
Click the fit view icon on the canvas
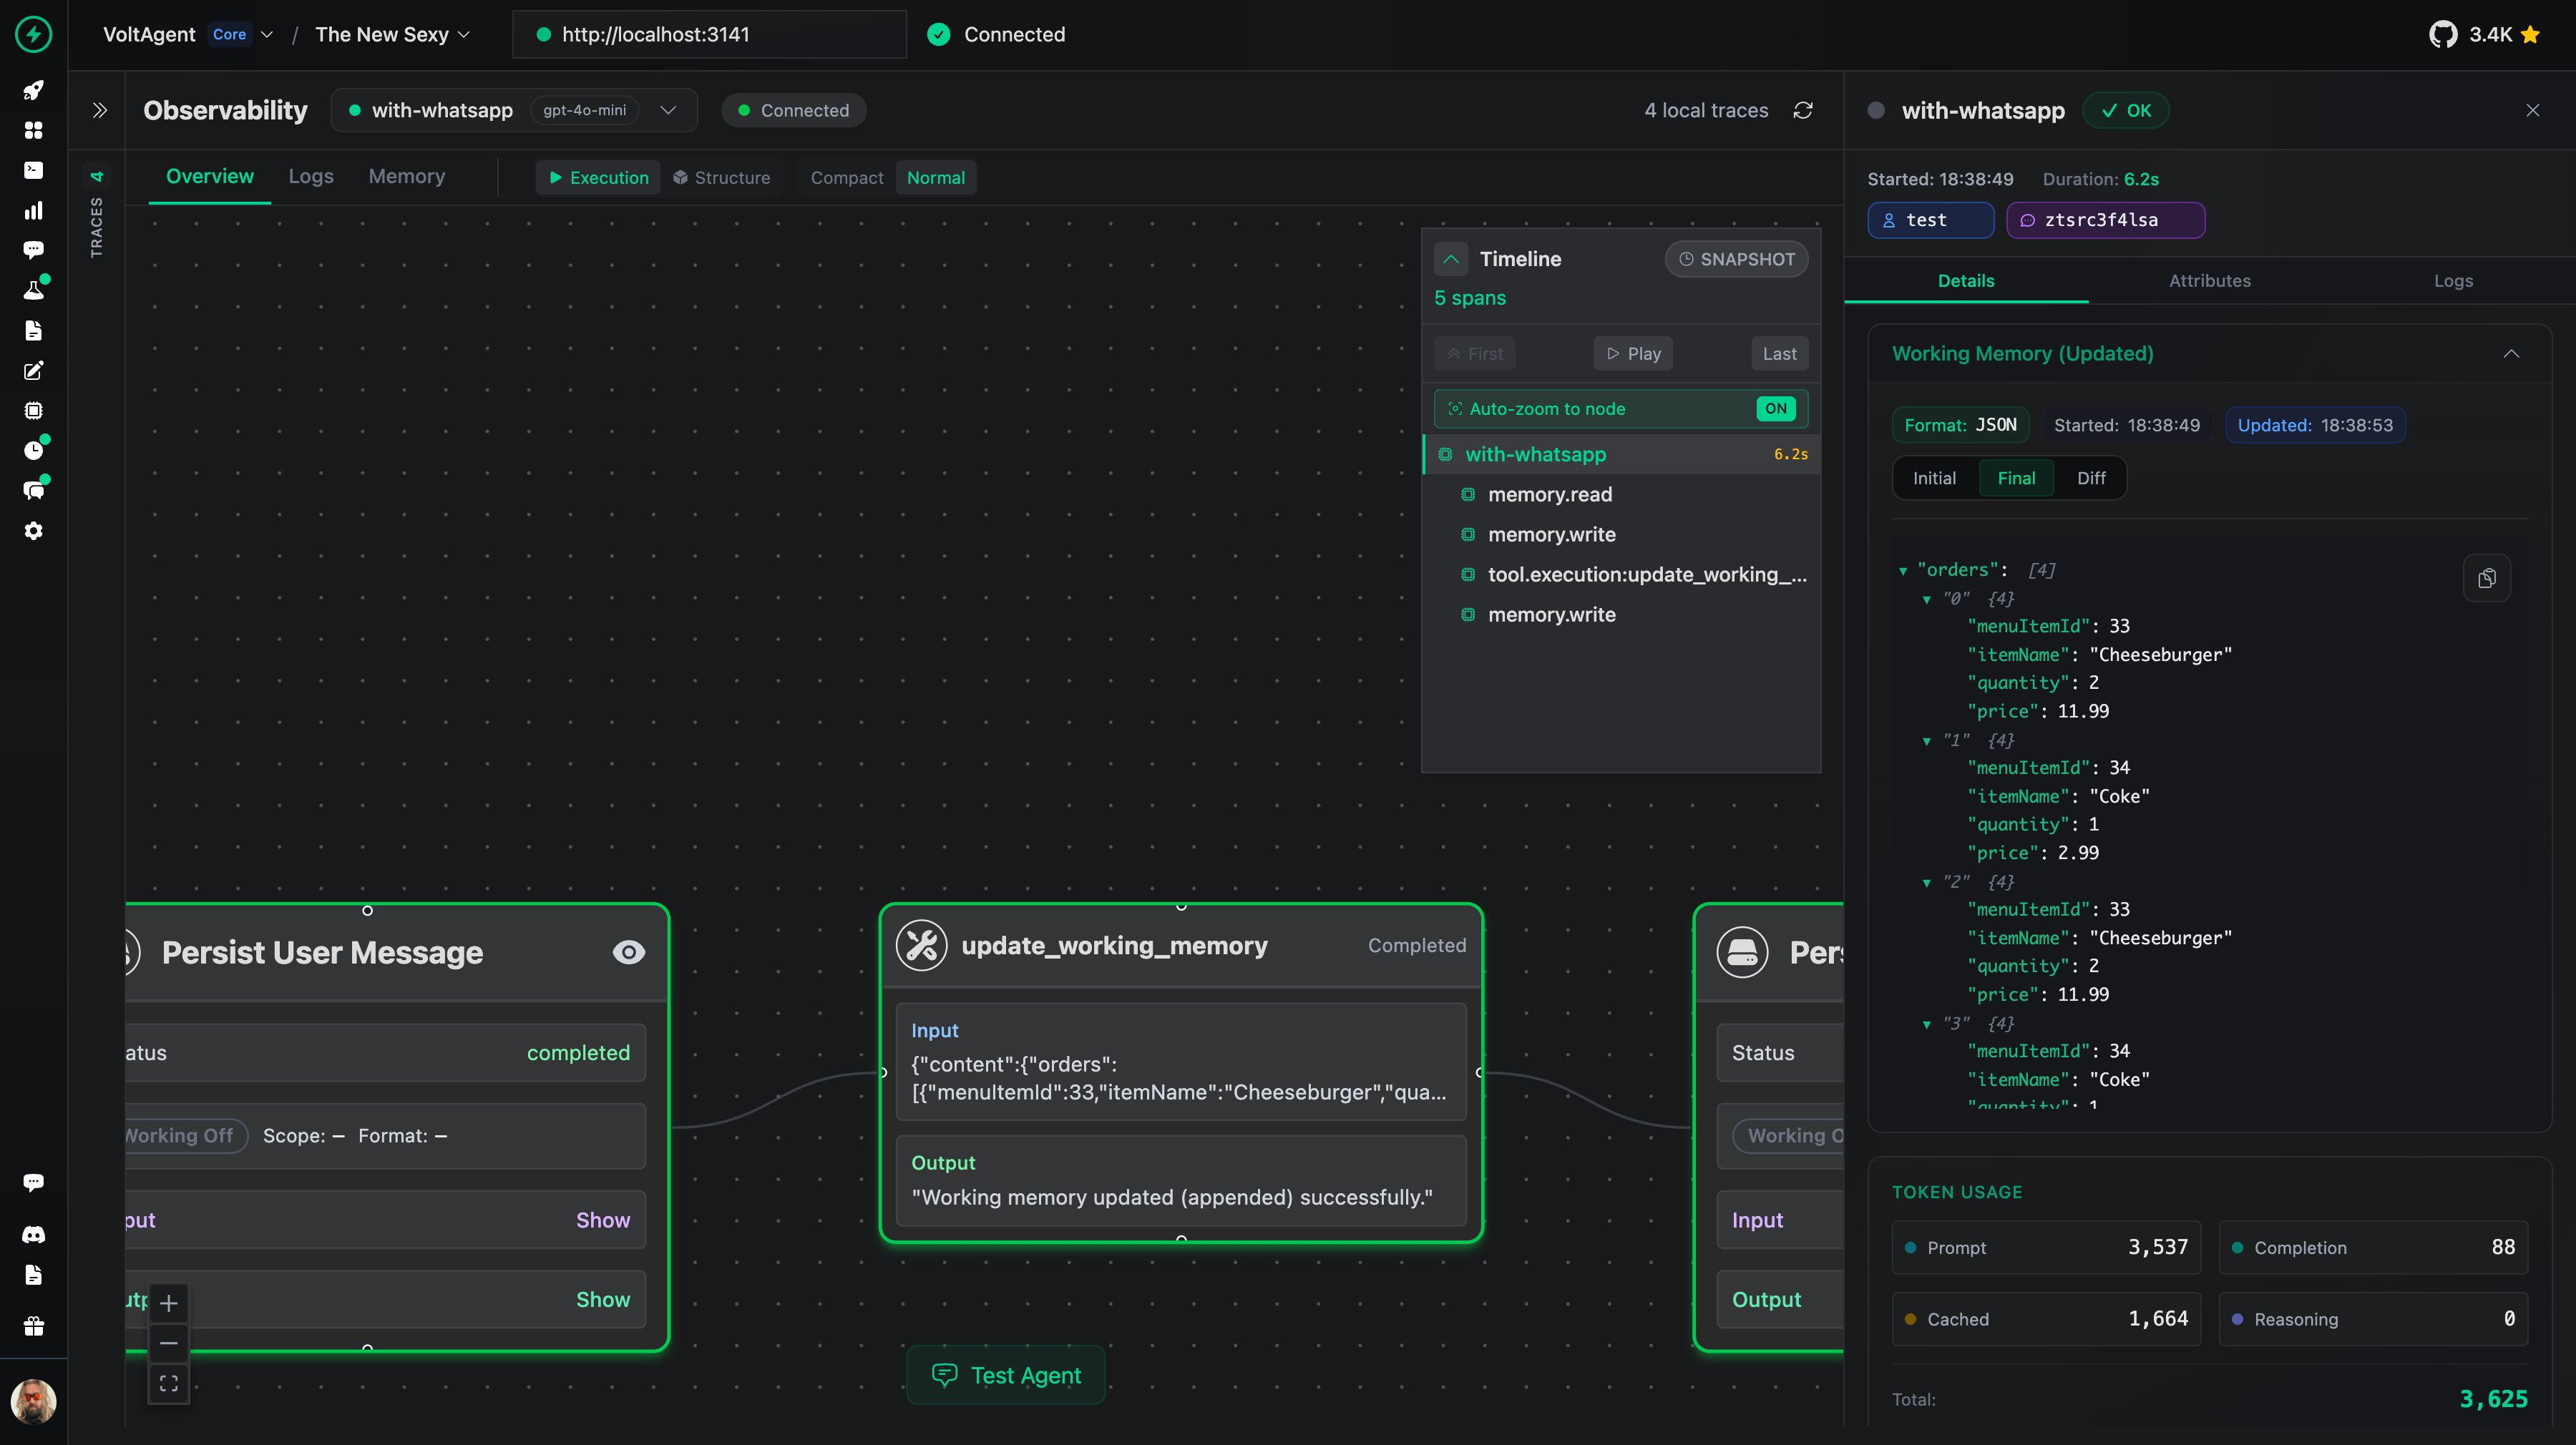pyautogui.click(x=168, y=1383)
